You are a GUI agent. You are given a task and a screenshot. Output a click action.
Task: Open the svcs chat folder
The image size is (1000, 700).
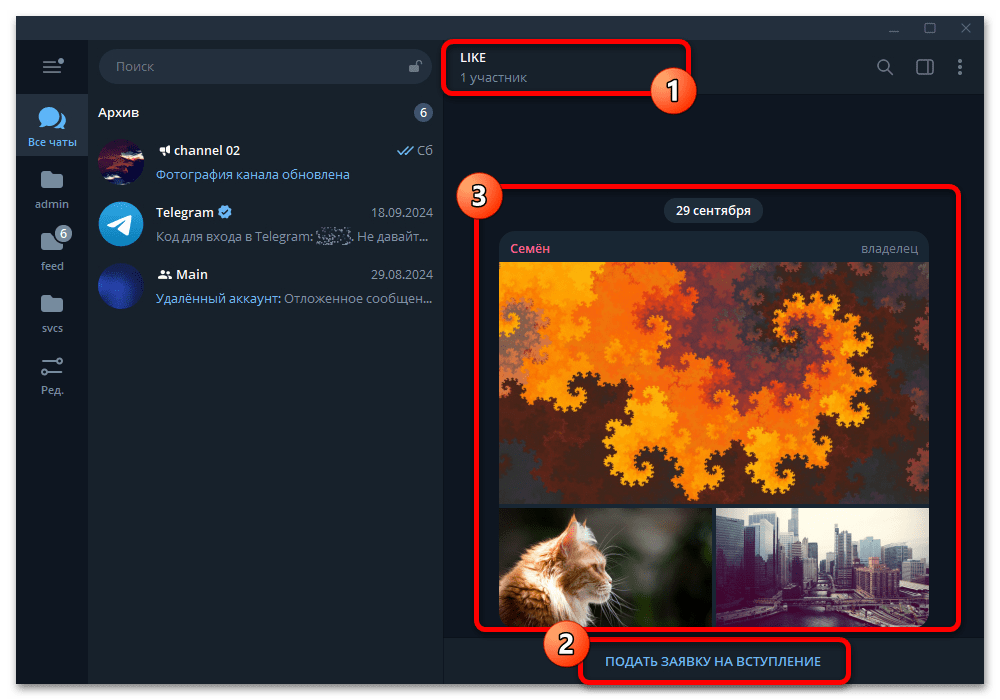pos(52,314)
